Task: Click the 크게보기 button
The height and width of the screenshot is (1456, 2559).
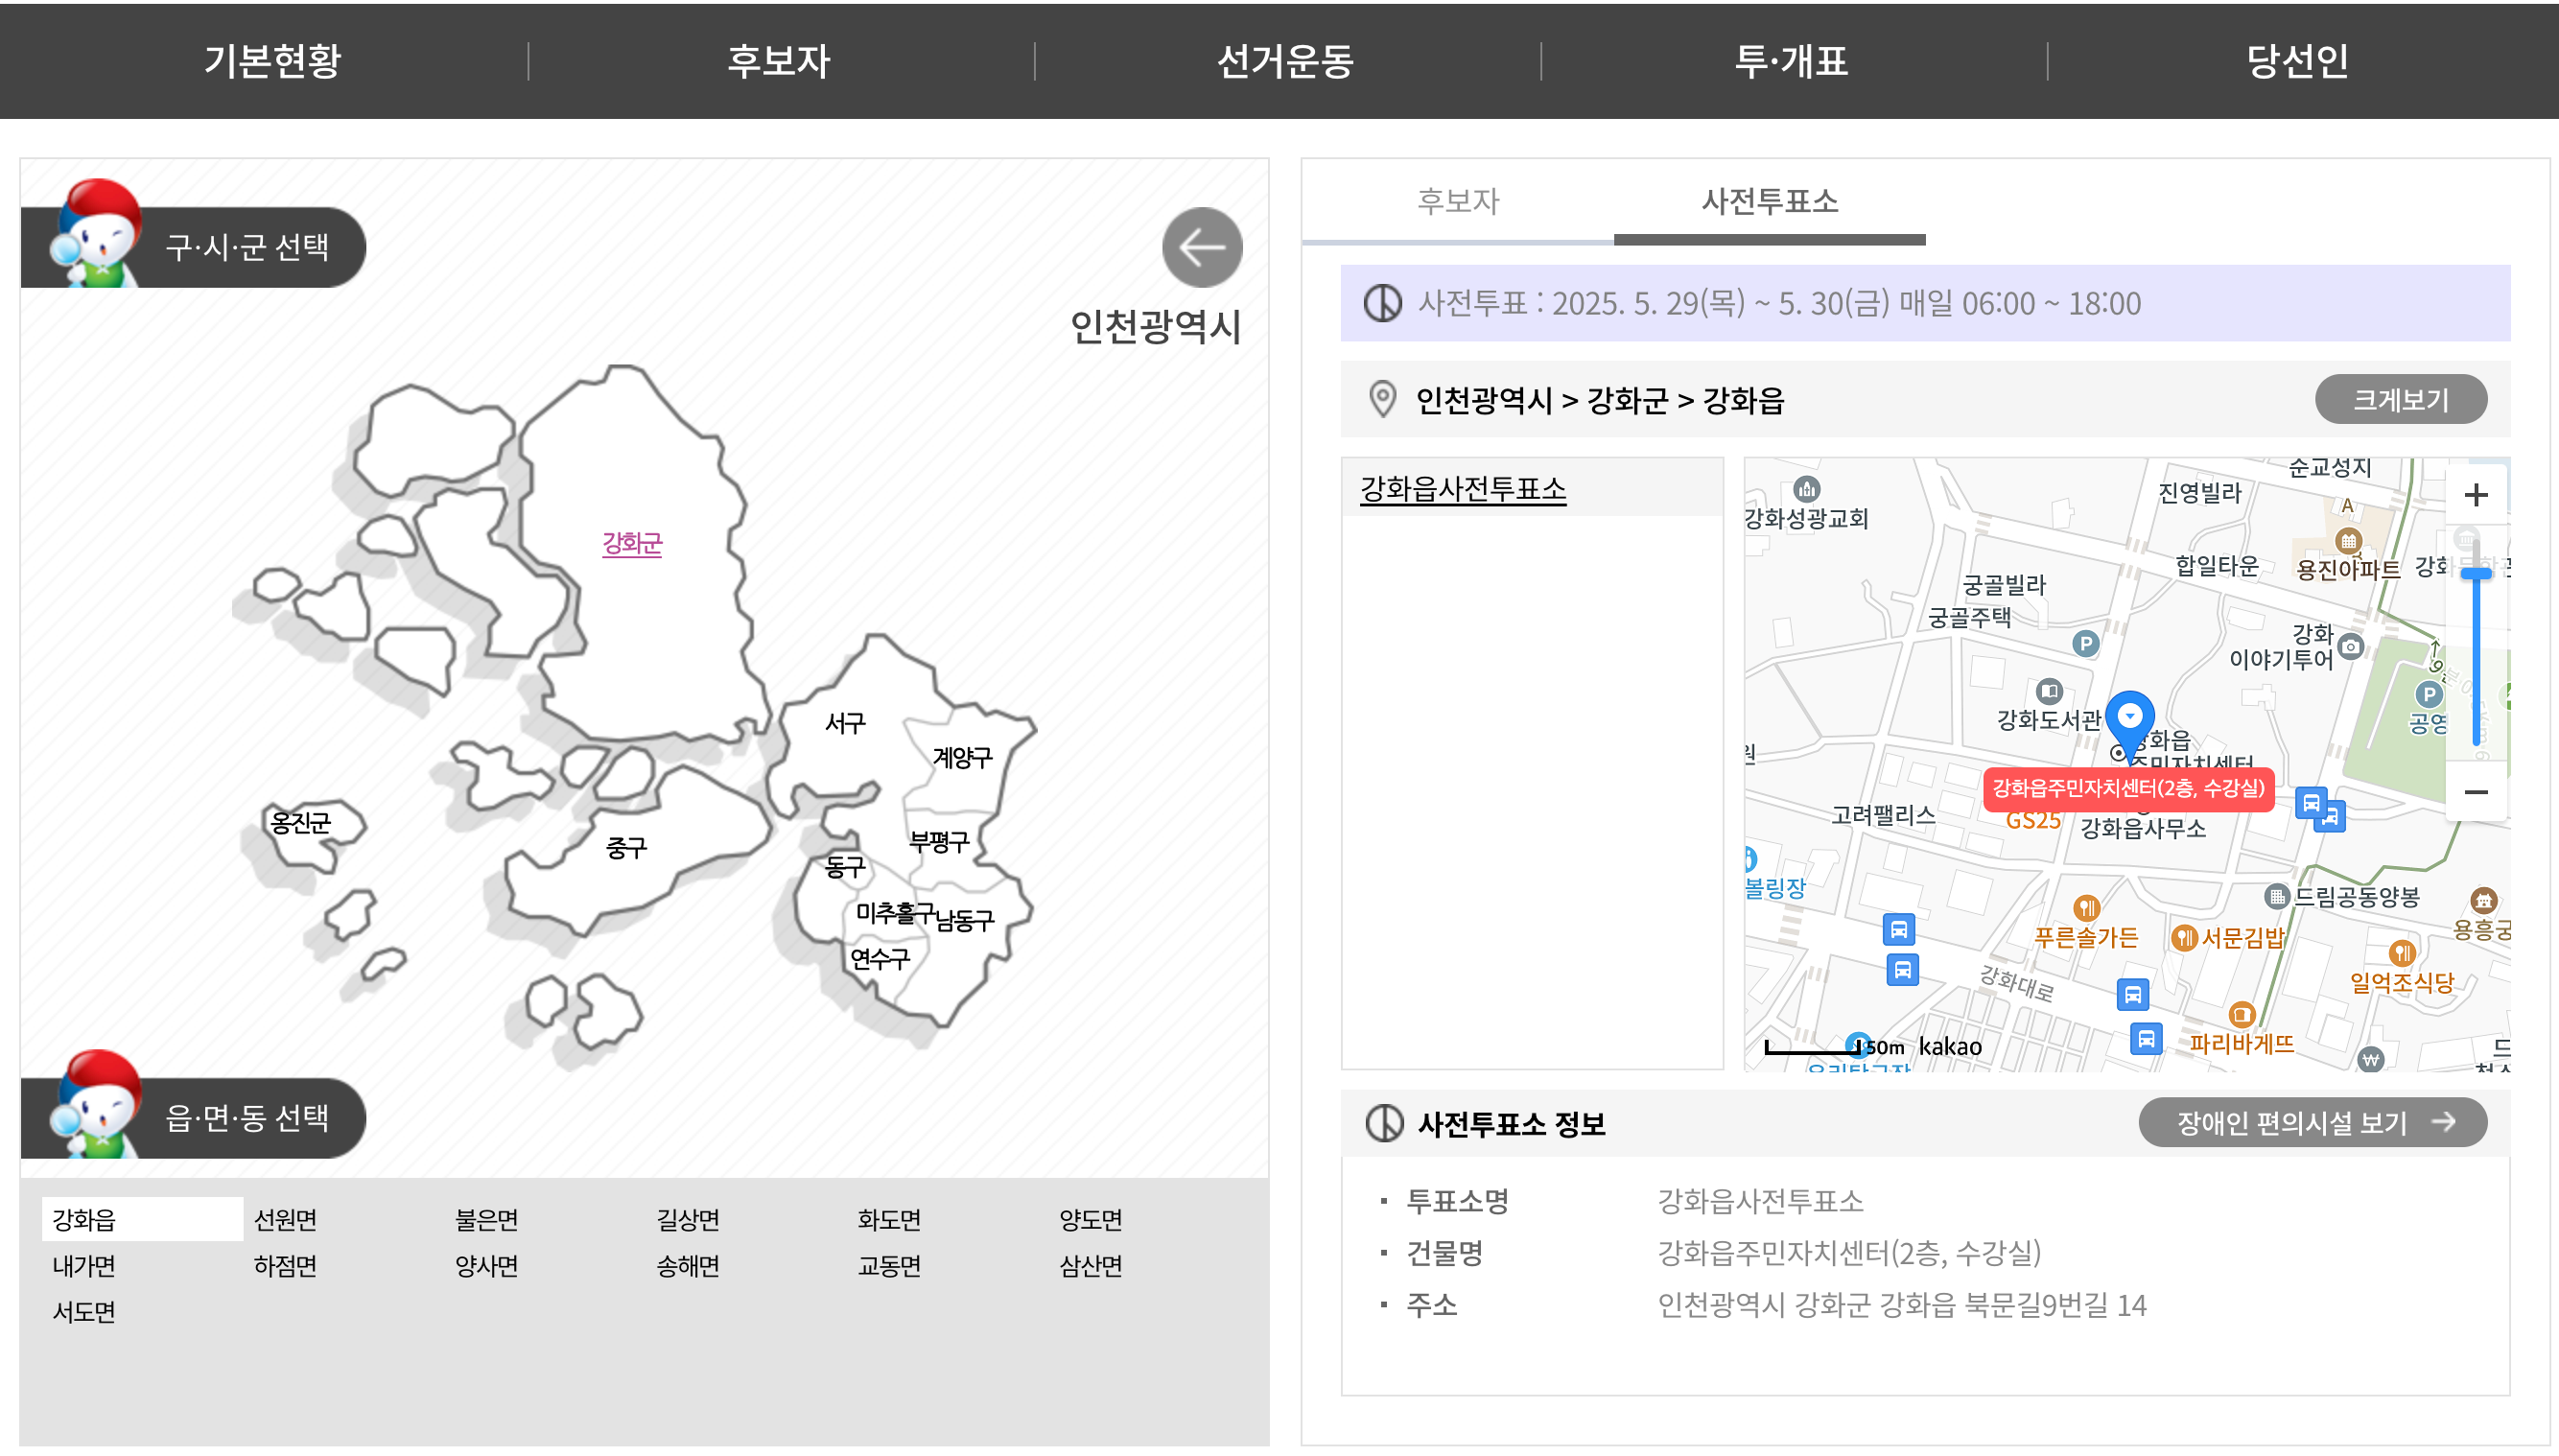Action: [x=2400, y=400]
